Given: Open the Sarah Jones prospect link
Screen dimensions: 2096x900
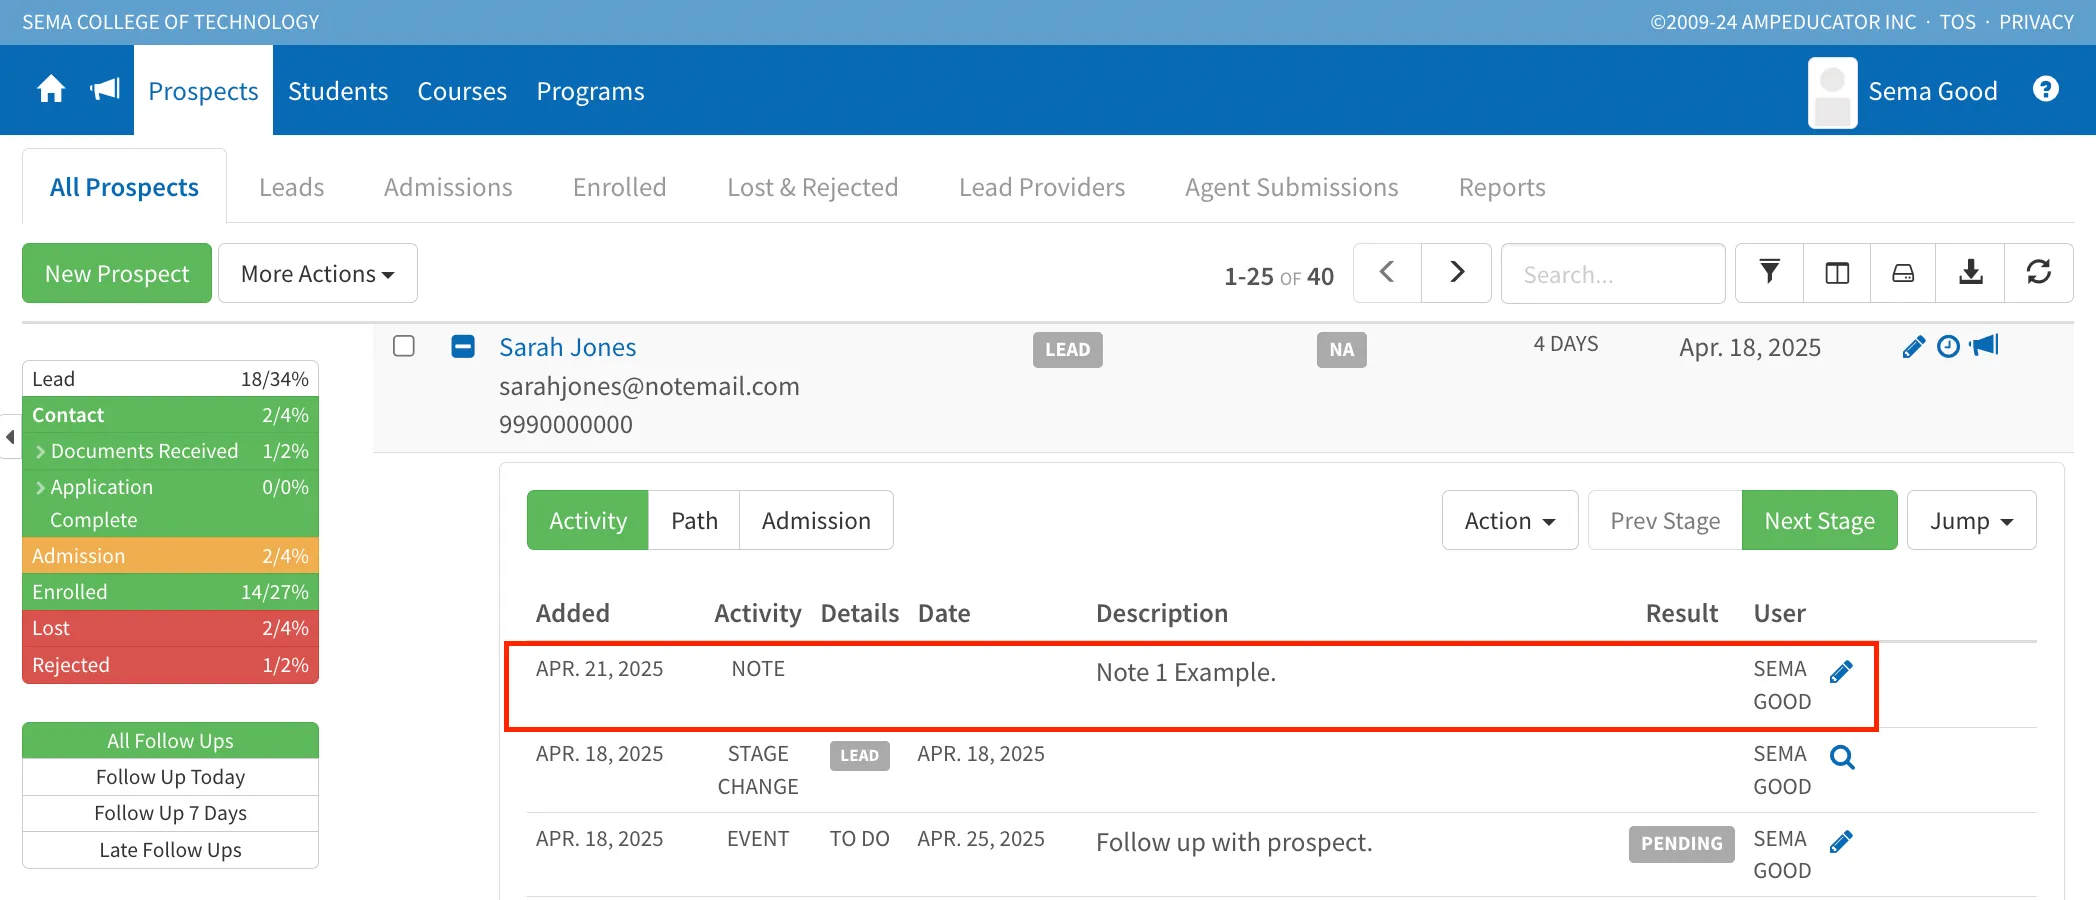Looking at the screenshot, I should pyautogui.click(x=567, y=347).
